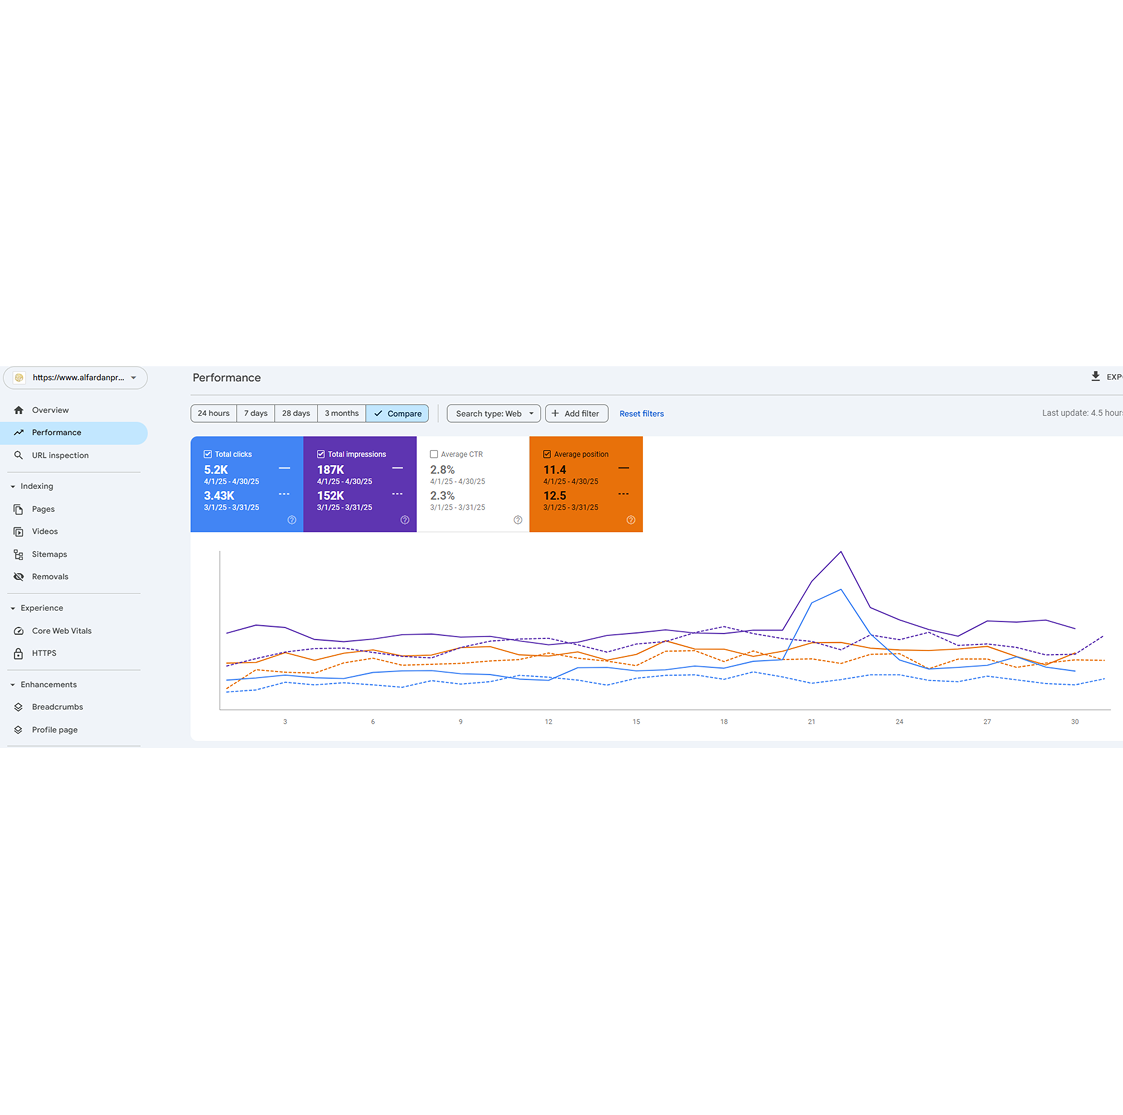Click the Total impressions purple card

(360, 484)
